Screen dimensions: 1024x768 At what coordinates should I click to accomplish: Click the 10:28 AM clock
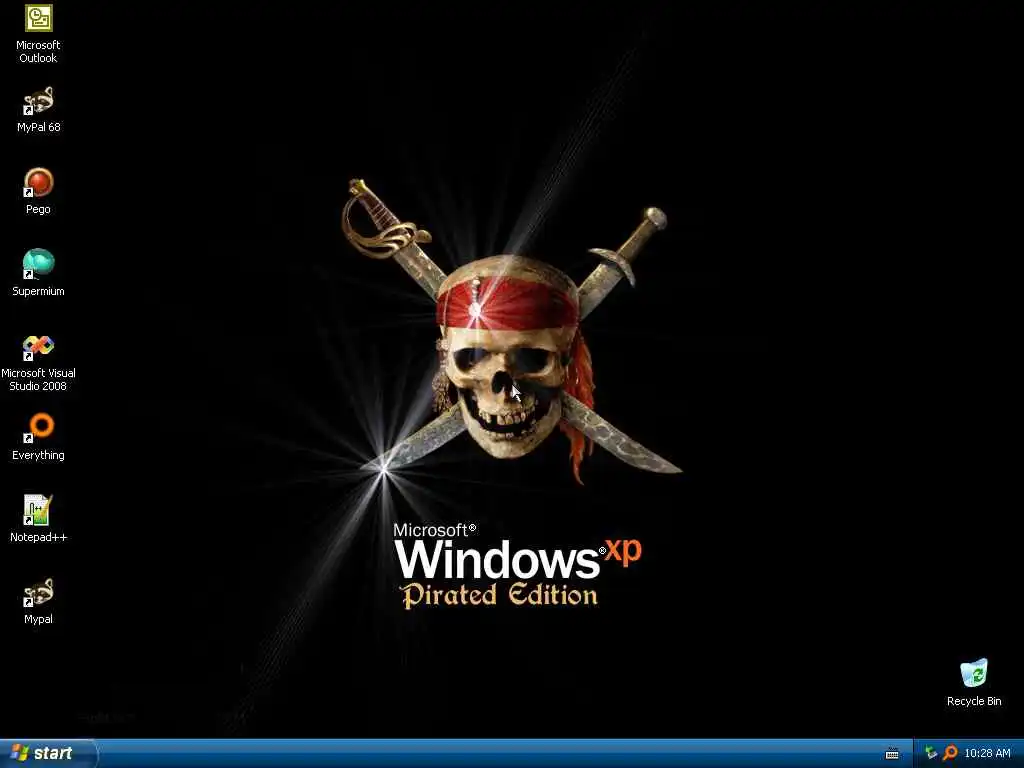(987, 753)
